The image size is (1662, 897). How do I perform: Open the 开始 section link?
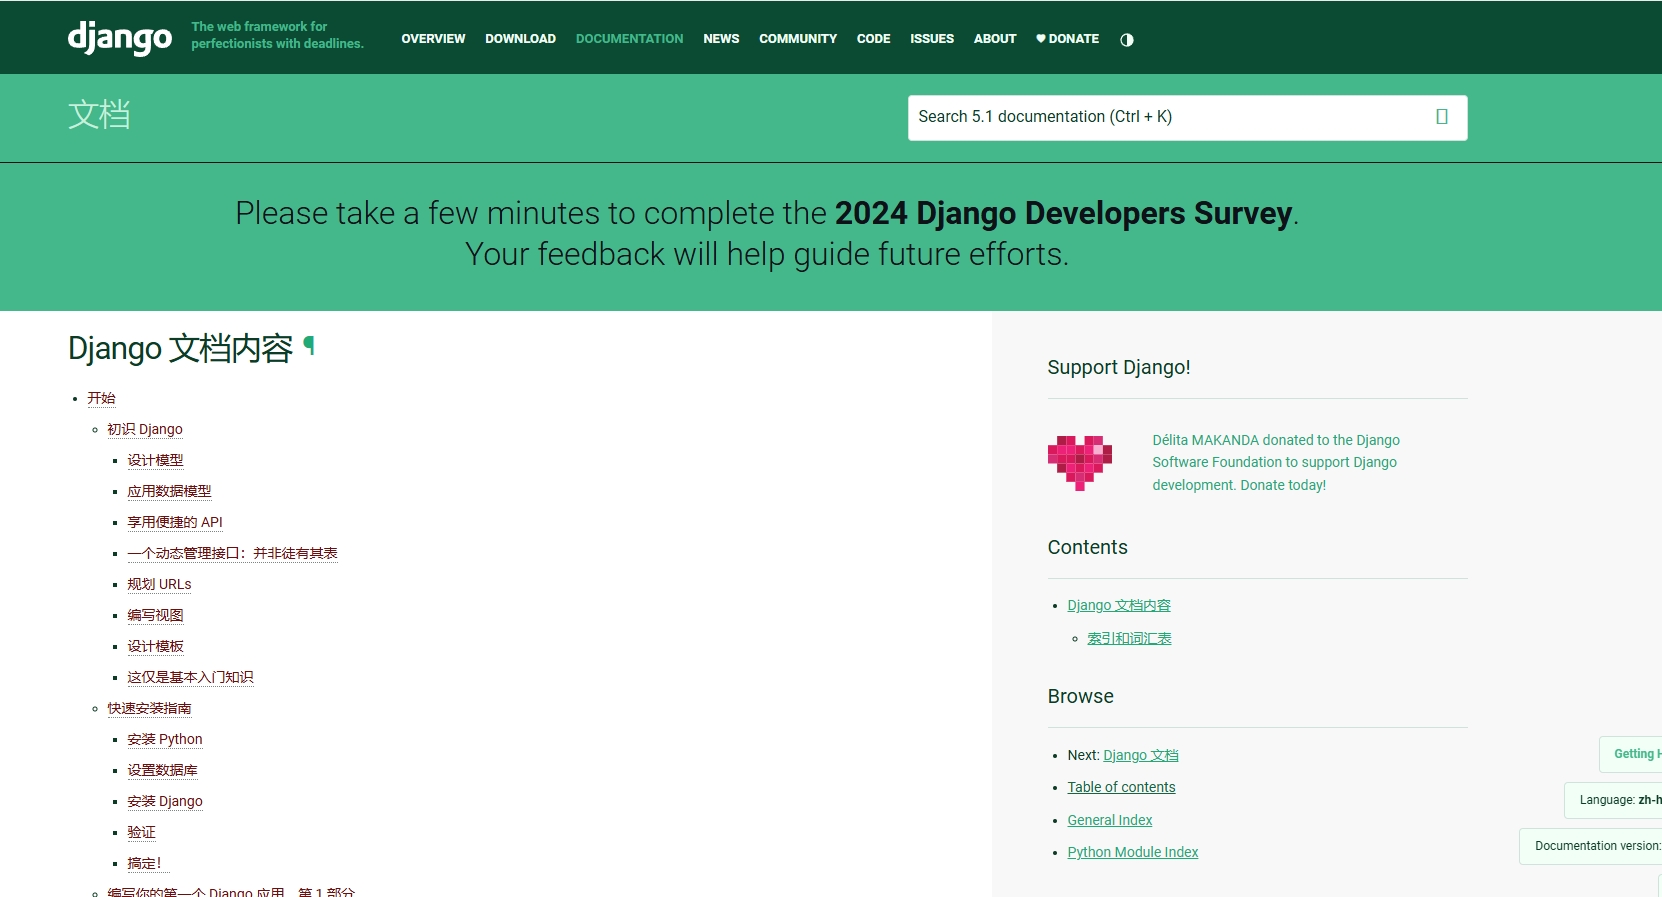[x=101, y=398]
